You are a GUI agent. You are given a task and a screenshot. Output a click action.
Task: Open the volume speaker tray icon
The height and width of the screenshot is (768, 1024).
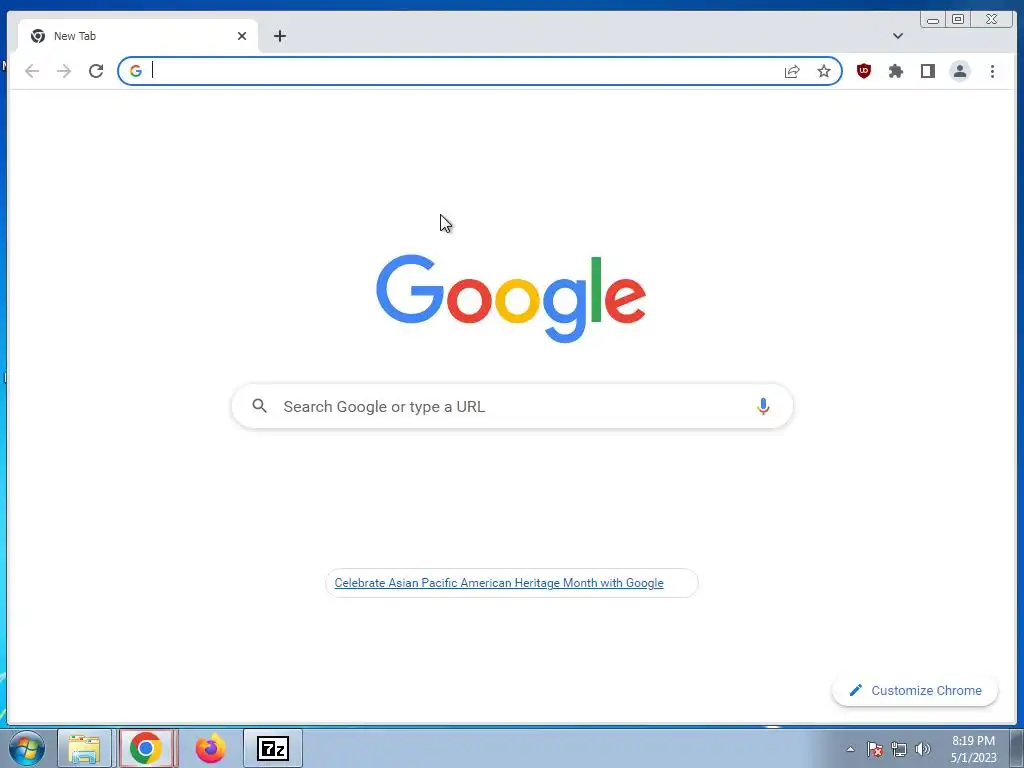[x=923, y=749]
